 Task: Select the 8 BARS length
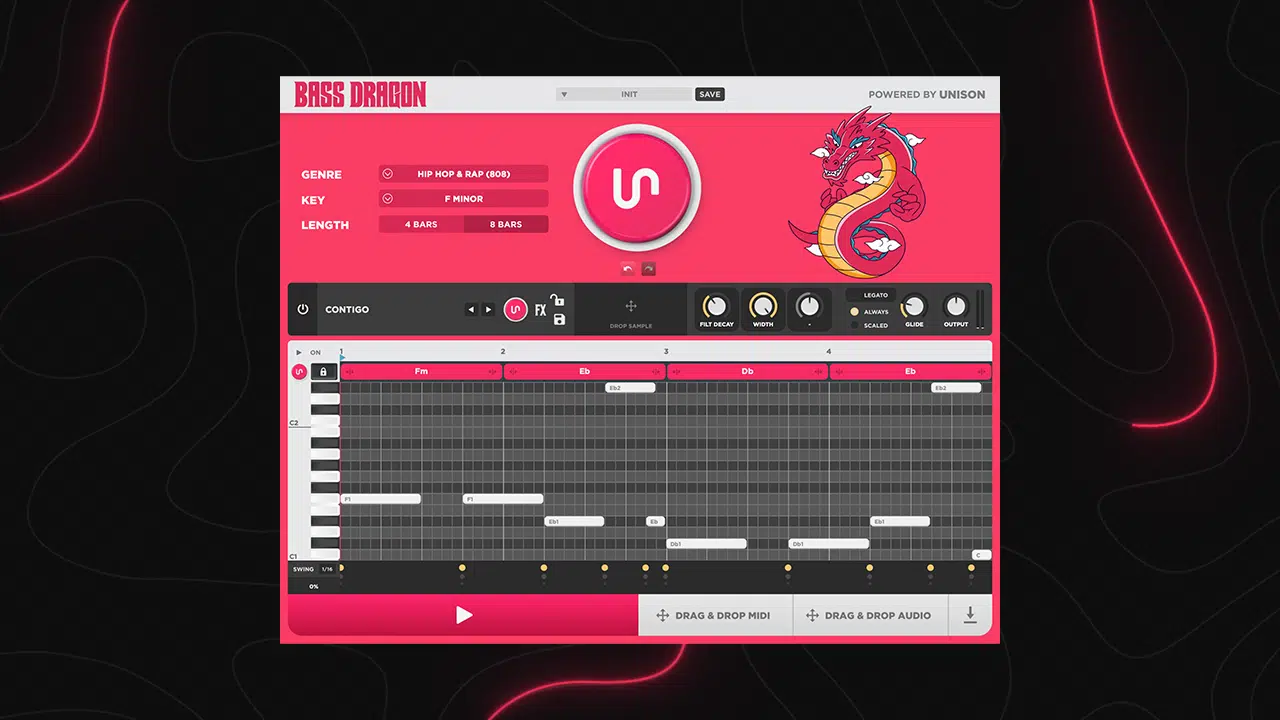pos(506,224)
